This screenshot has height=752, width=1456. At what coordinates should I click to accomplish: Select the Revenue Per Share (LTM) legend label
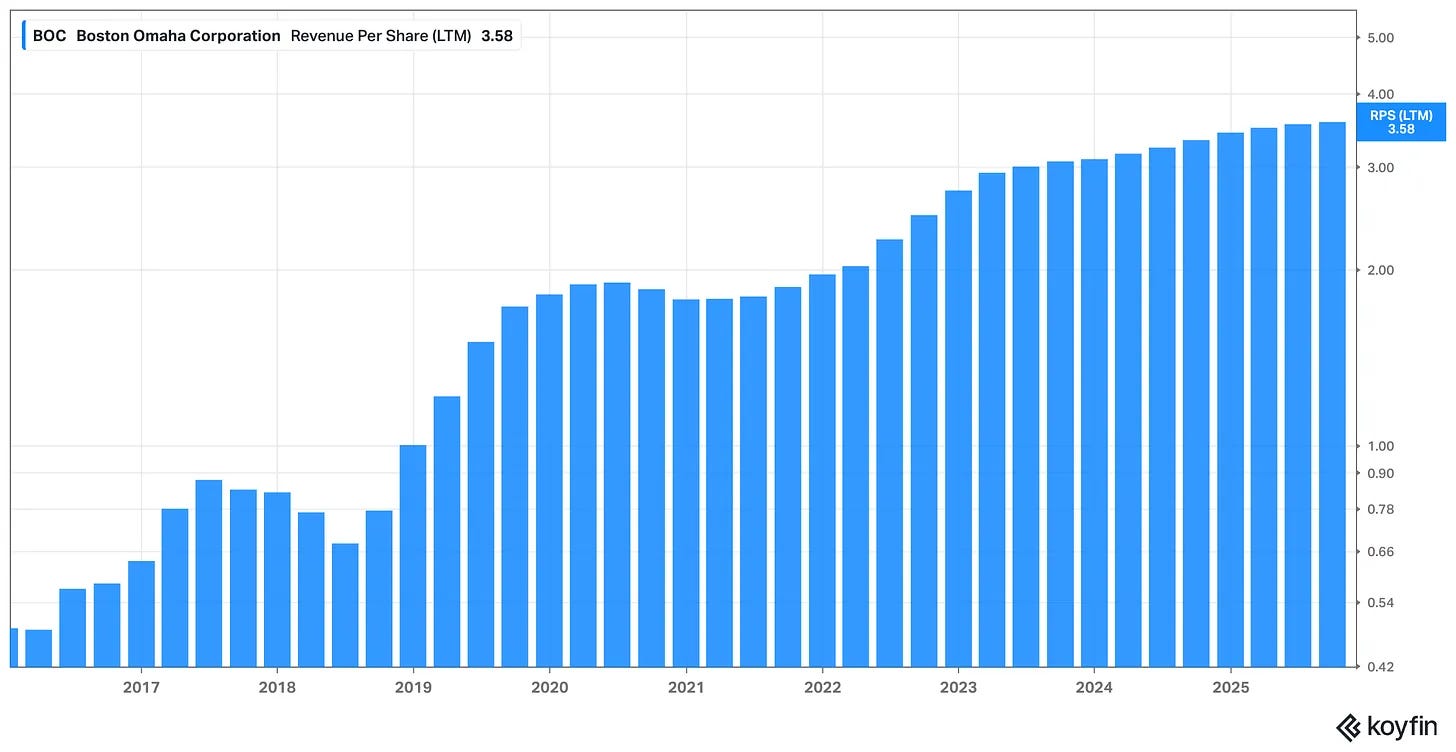(381, 36)
